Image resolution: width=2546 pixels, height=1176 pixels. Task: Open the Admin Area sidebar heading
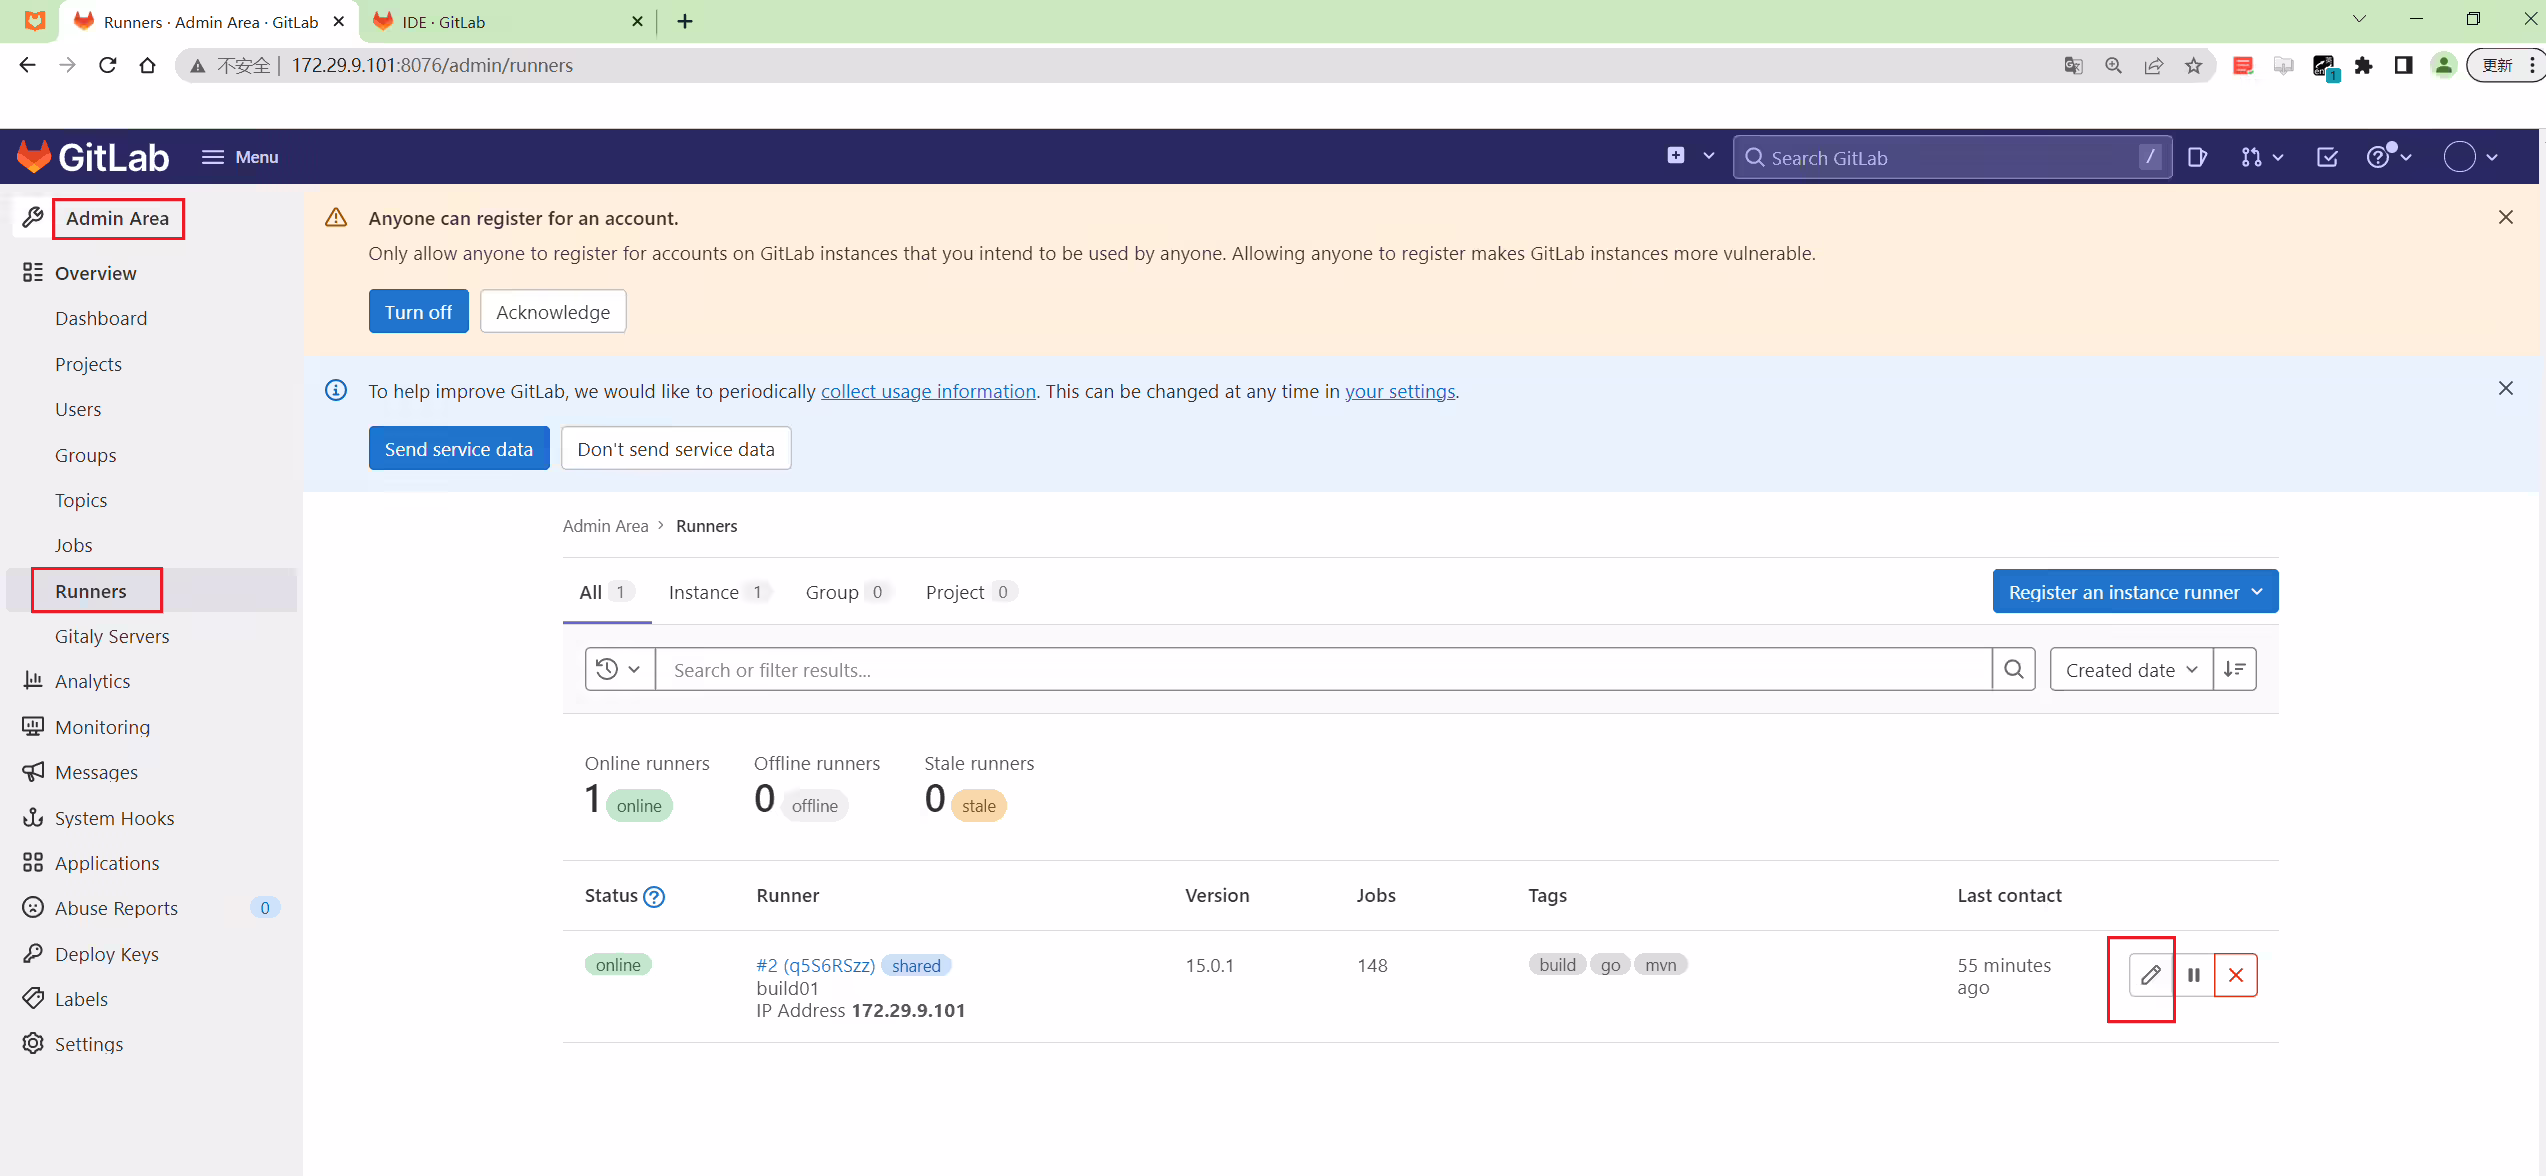click(118, 218)
